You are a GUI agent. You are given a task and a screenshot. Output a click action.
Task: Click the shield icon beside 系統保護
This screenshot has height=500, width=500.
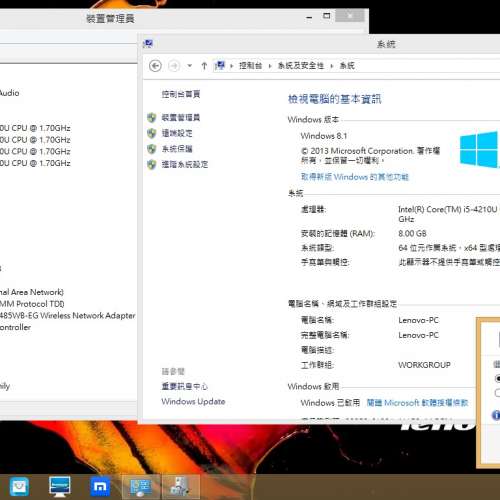(152, 149)
